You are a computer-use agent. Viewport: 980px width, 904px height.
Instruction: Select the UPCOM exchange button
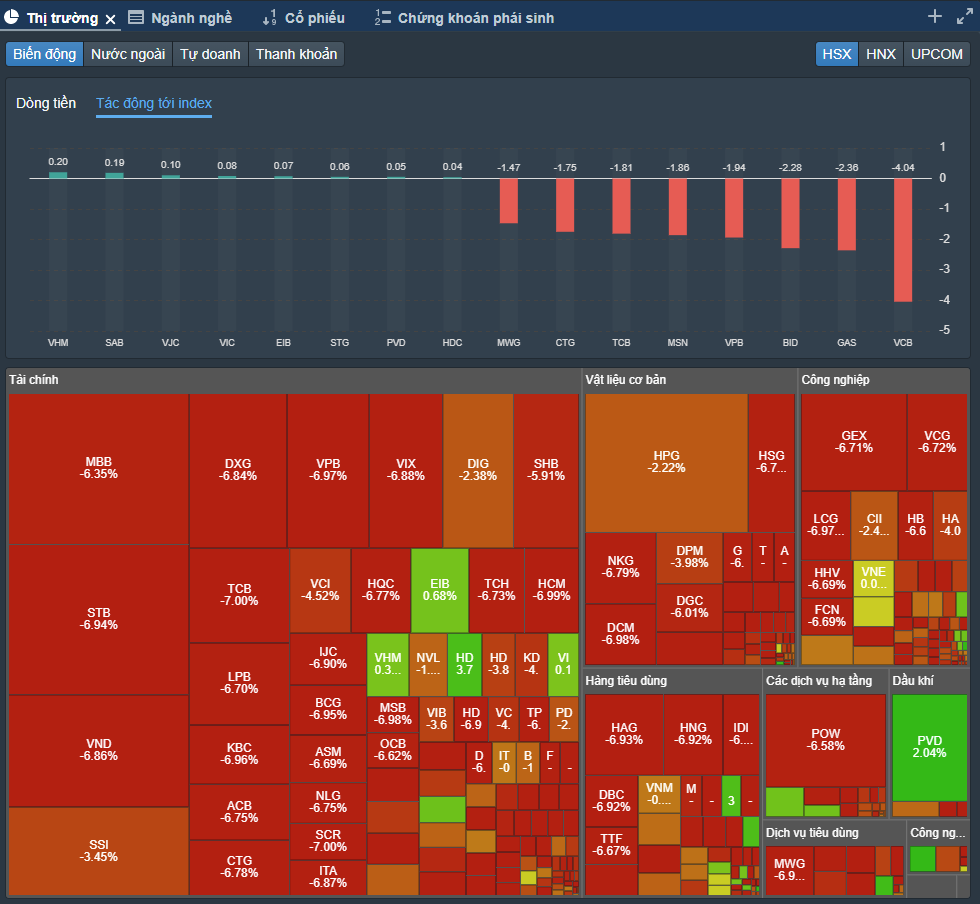tap(937, 54)
